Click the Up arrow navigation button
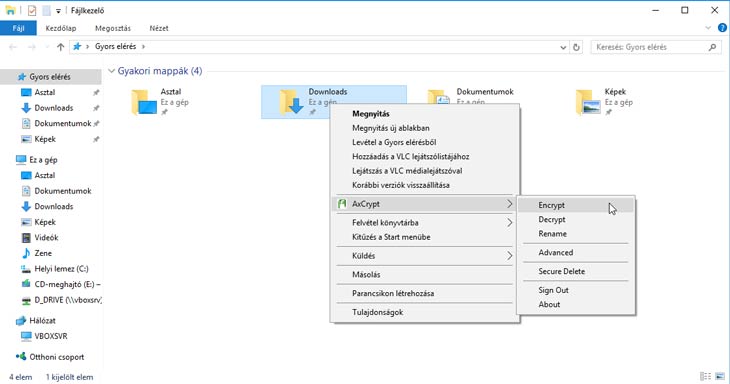This screenshot has height=384, width=730. 60,47
